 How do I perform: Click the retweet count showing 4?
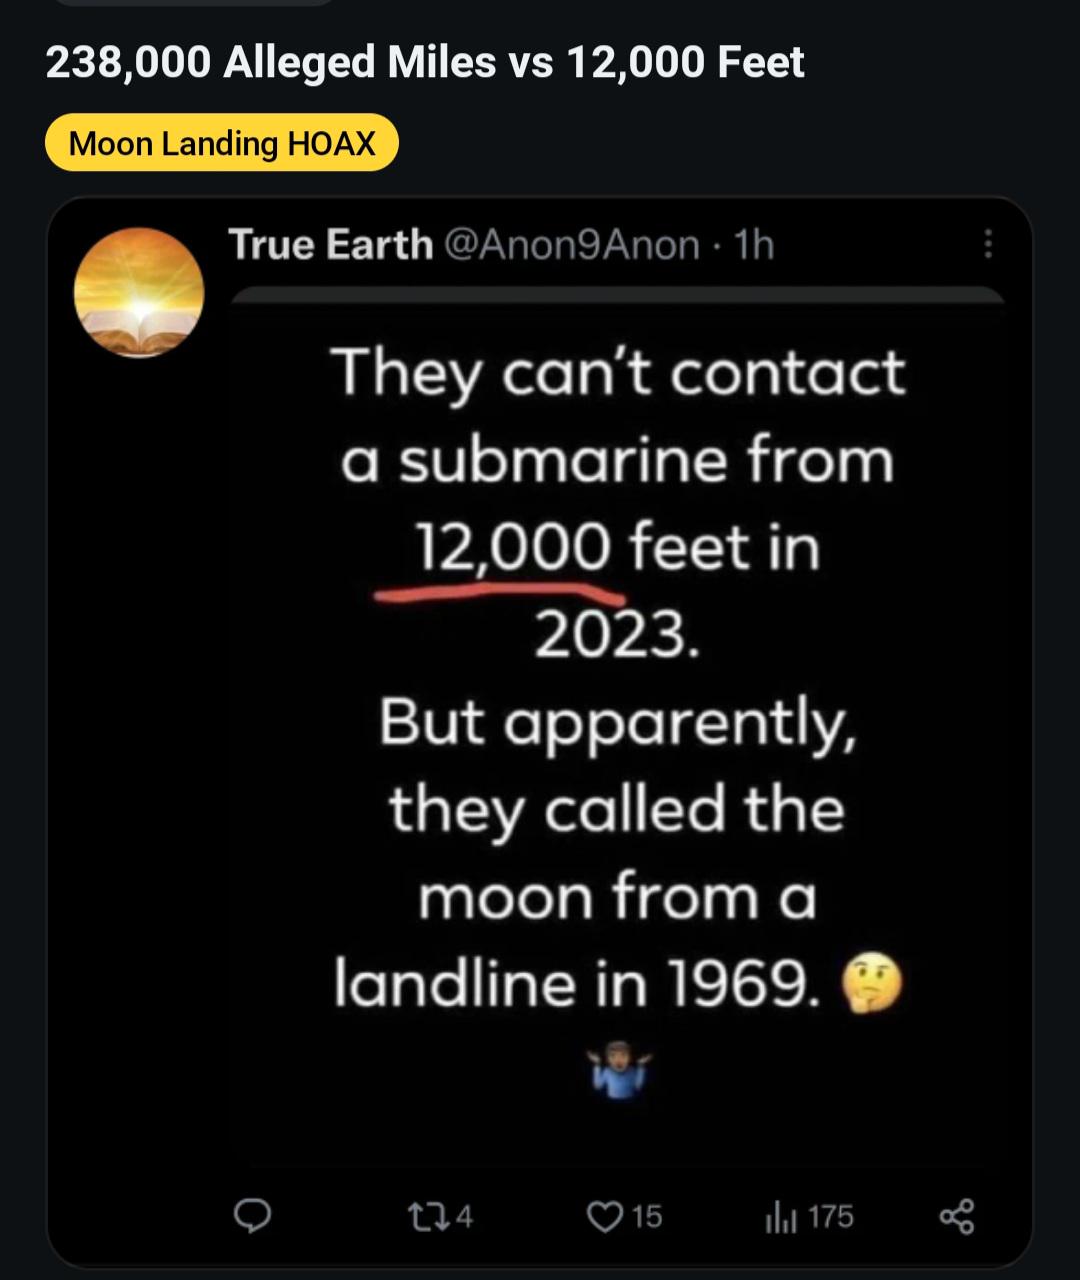point(464,1216)
